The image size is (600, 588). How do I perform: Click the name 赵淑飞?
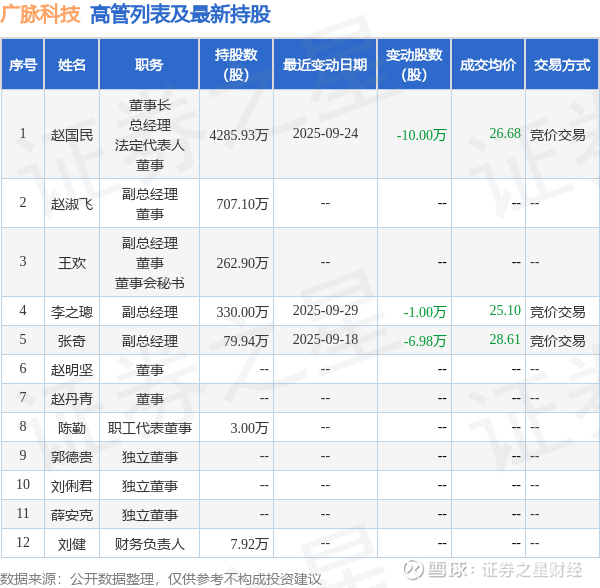click(x=72, y=204)
